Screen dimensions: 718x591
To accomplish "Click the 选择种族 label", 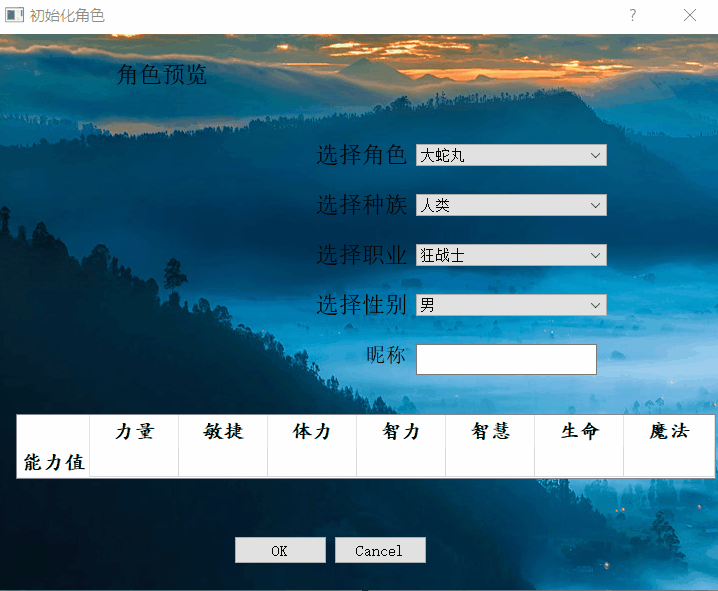I will [362, 205].
